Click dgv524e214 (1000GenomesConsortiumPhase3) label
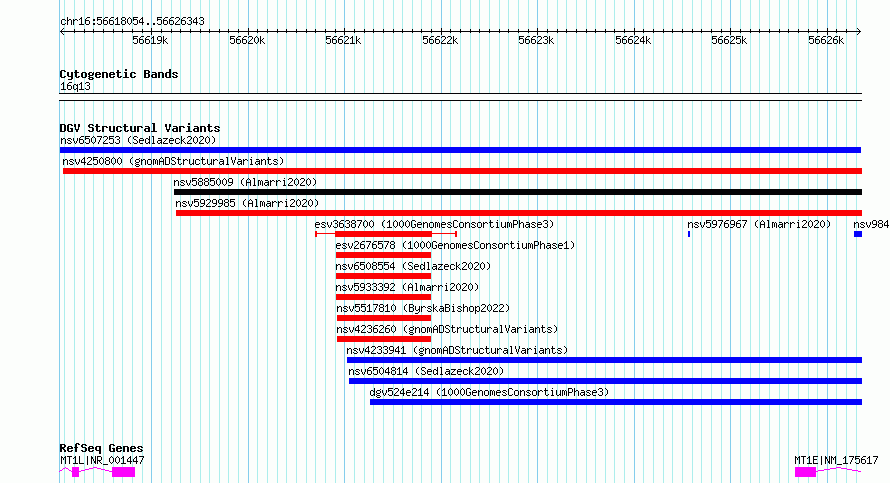Screen dimensions: 890x483 [x=489, y=392]
